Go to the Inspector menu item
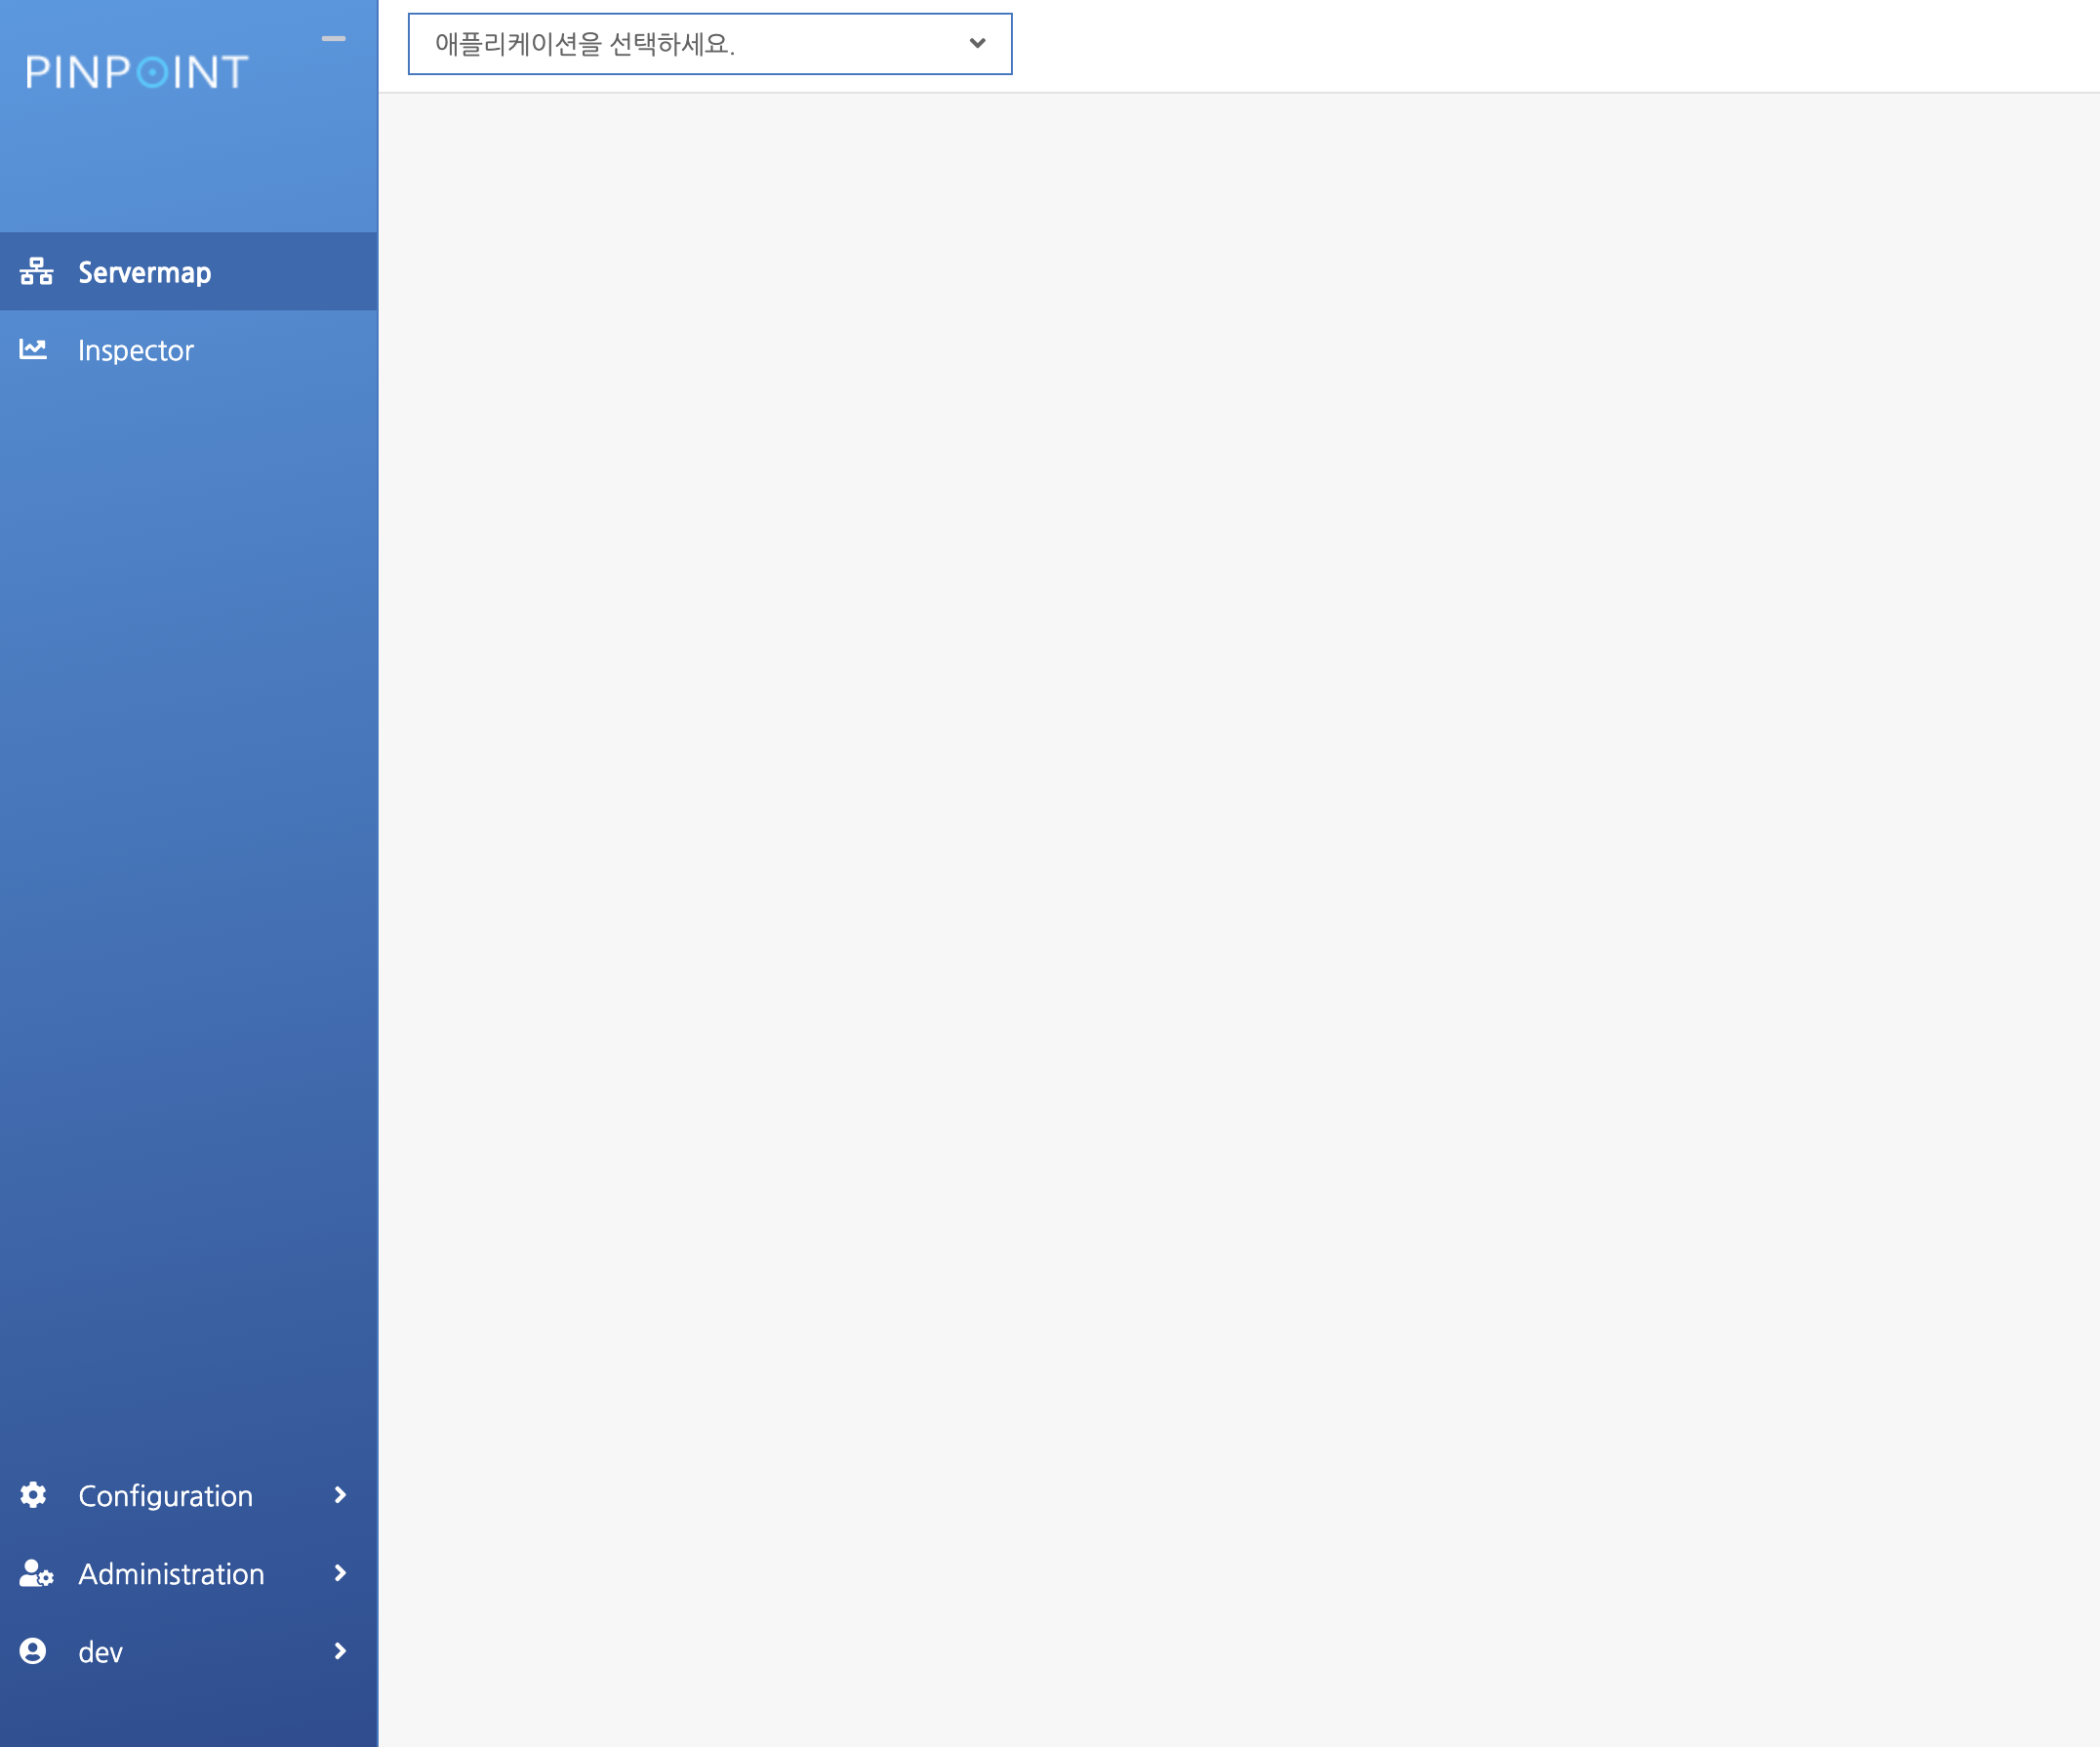The width and height of the screenshot is (2100, 1747). 136,350
